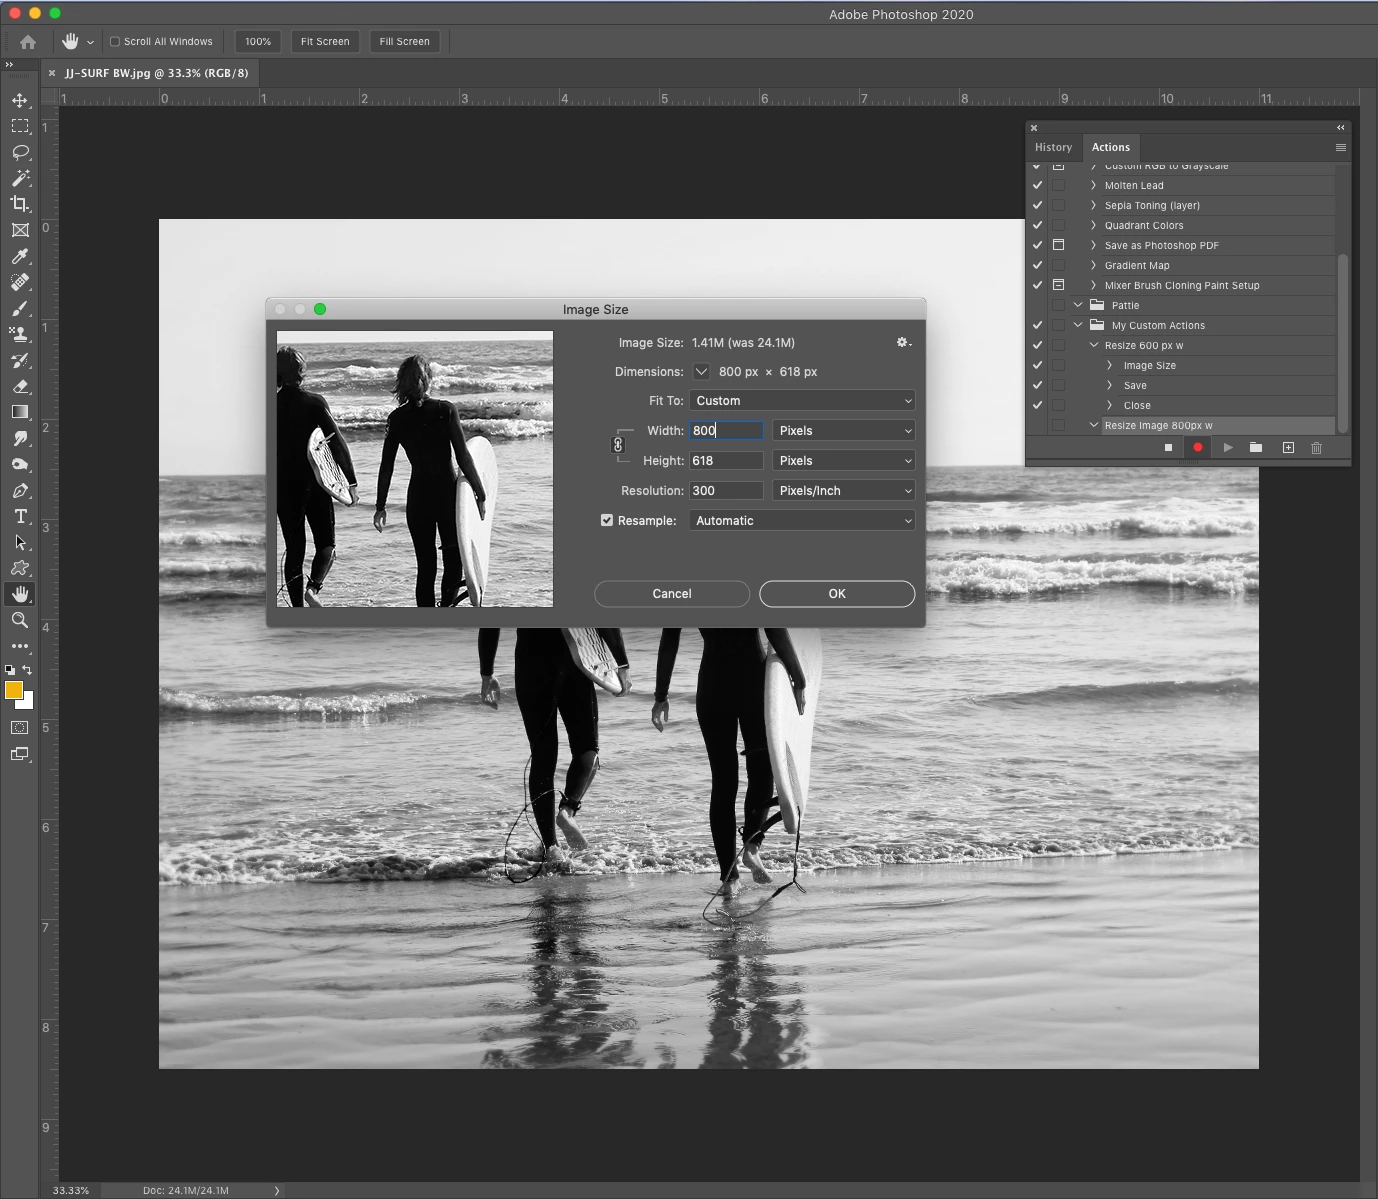Expand the Molten Lead action
Screen dimensions: 1378x1199
pyautogui.click(x=1093, y=185)
